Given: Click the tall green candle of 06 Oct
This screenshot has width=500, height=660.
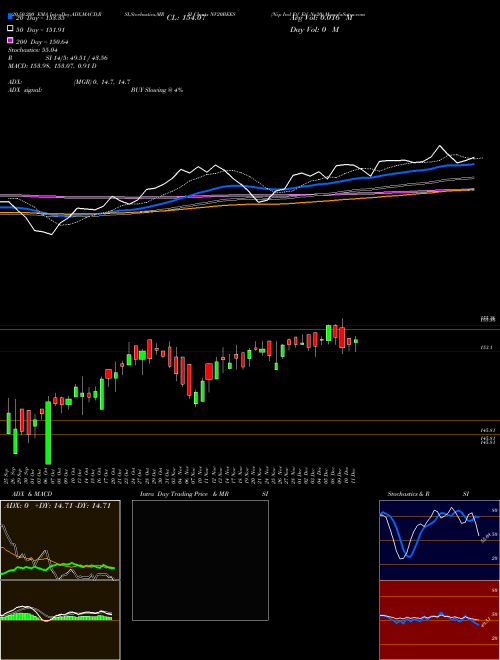Looking at the screenshot, I should [48, 433].
